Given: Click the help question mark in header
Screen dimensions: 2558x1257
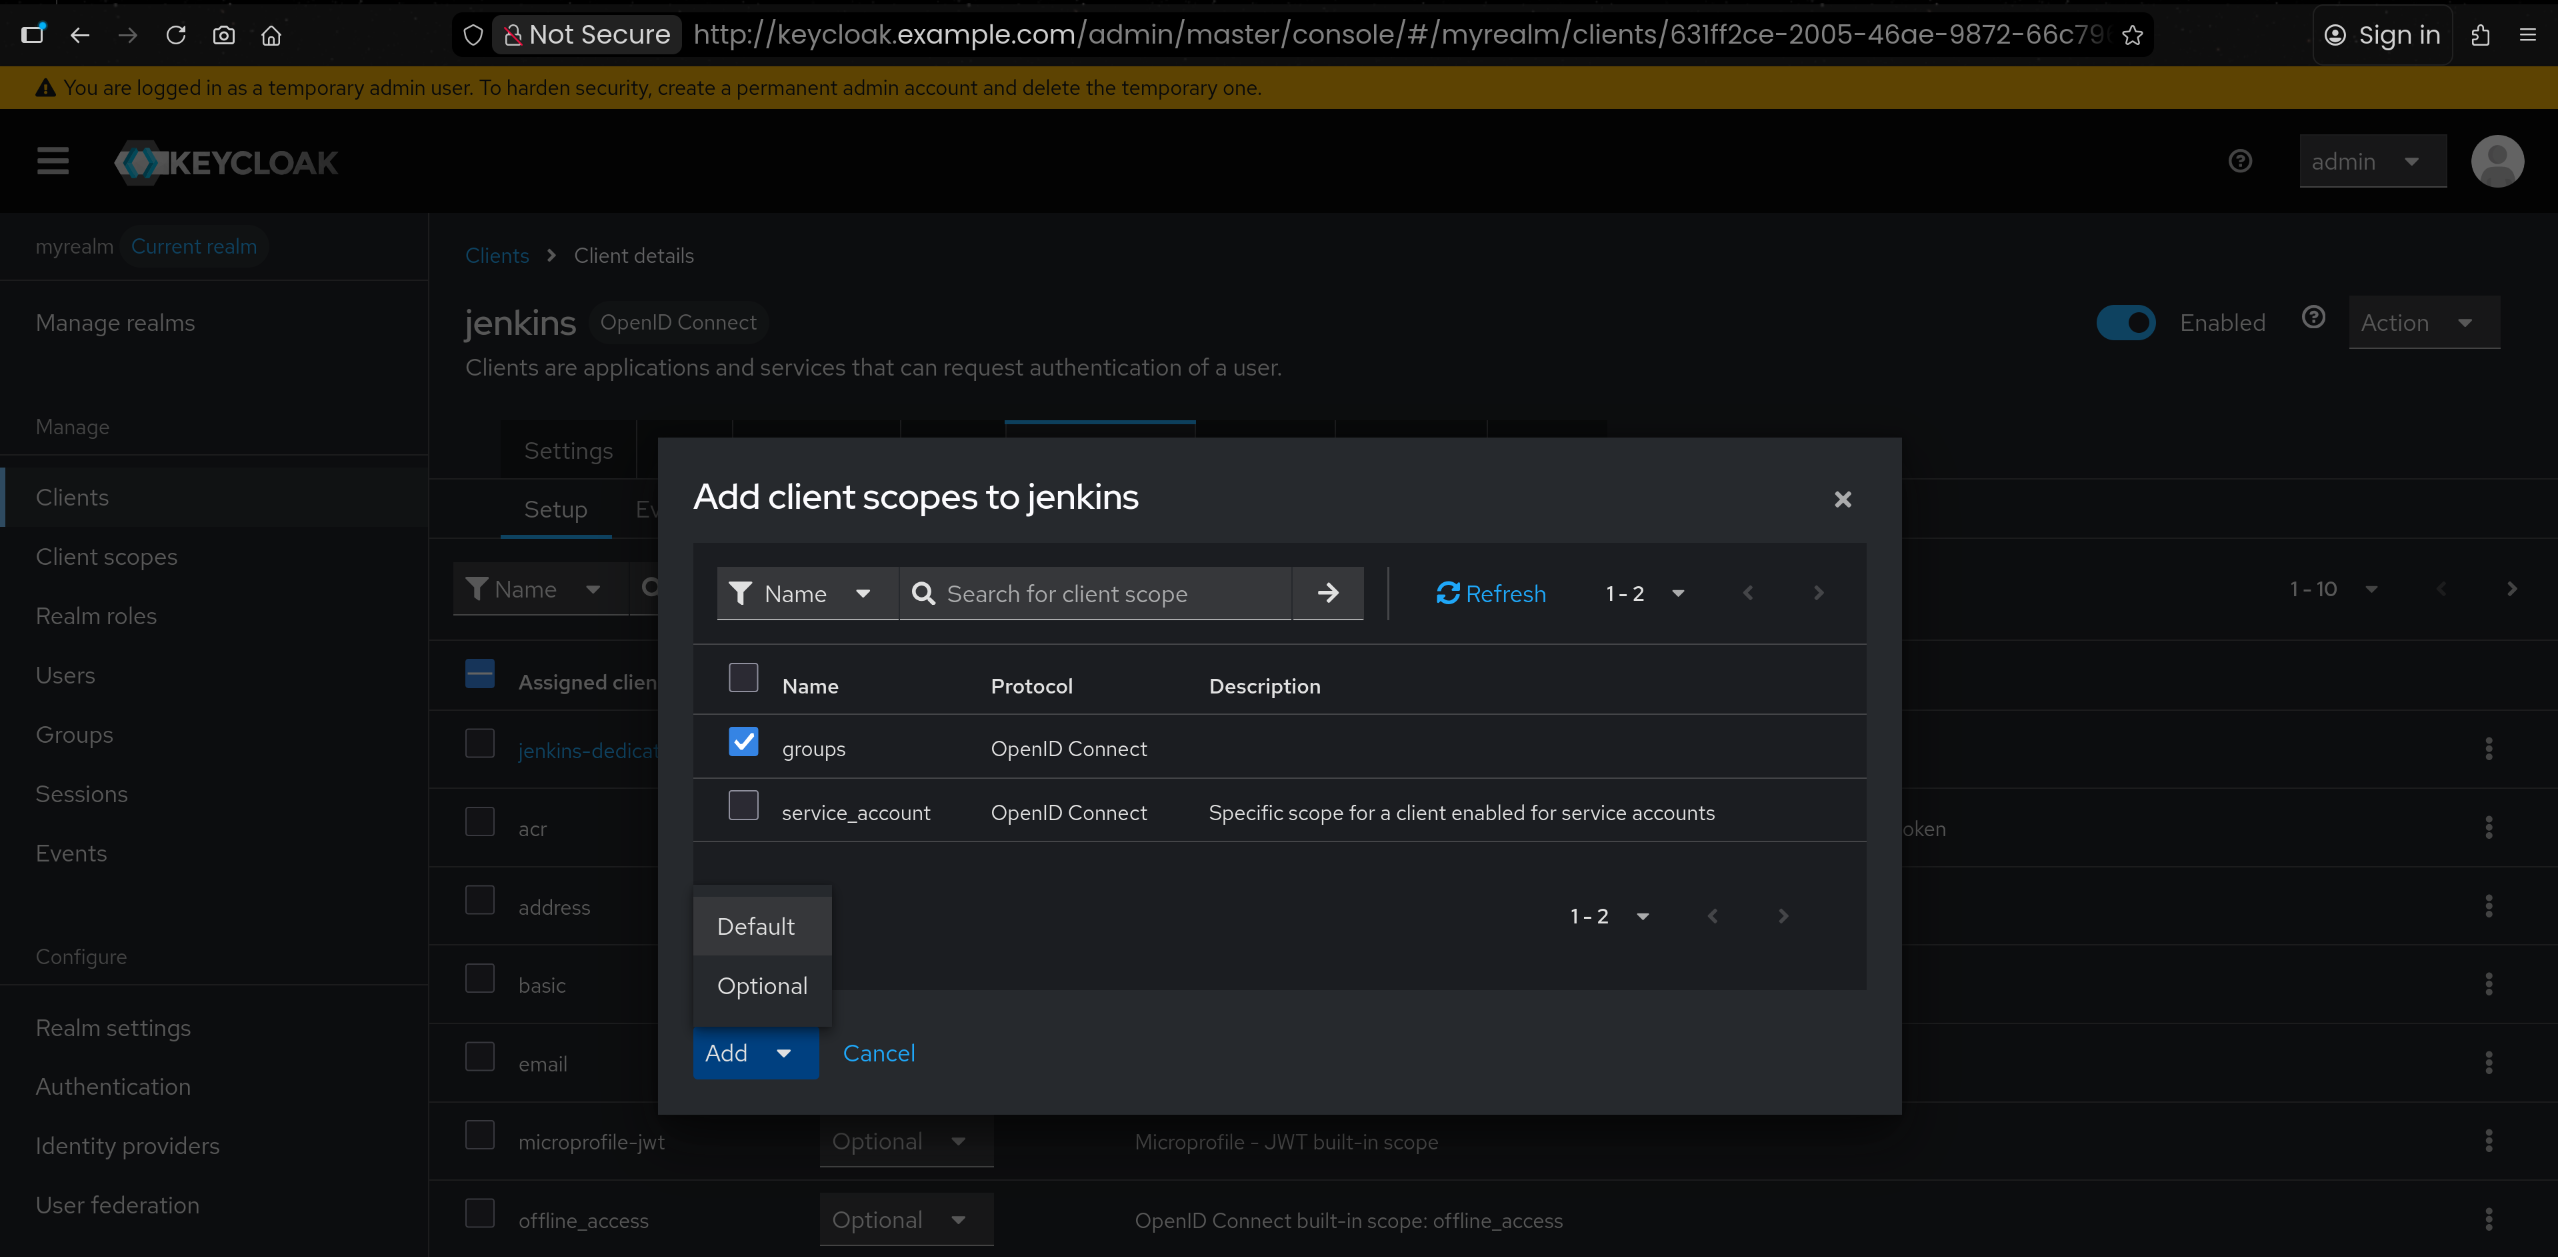Looking at the screenshot, I should [x=2240, y=161].
